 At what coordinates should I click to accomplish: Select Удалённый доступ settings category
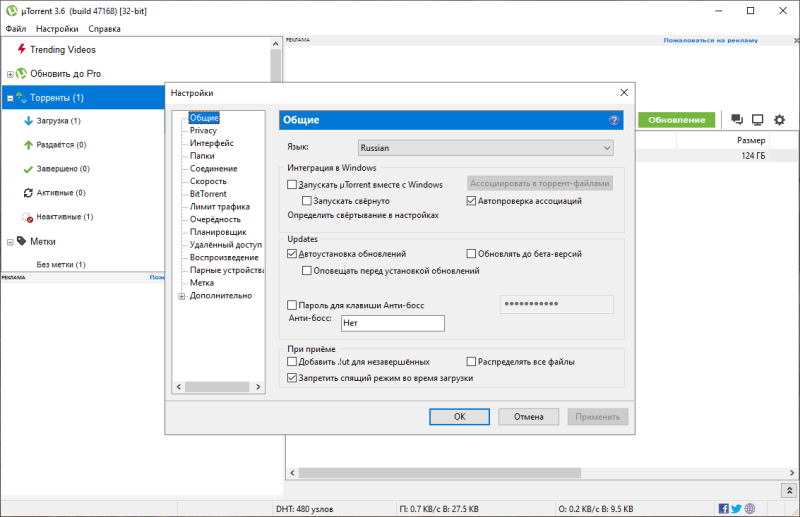coord(226,244)
